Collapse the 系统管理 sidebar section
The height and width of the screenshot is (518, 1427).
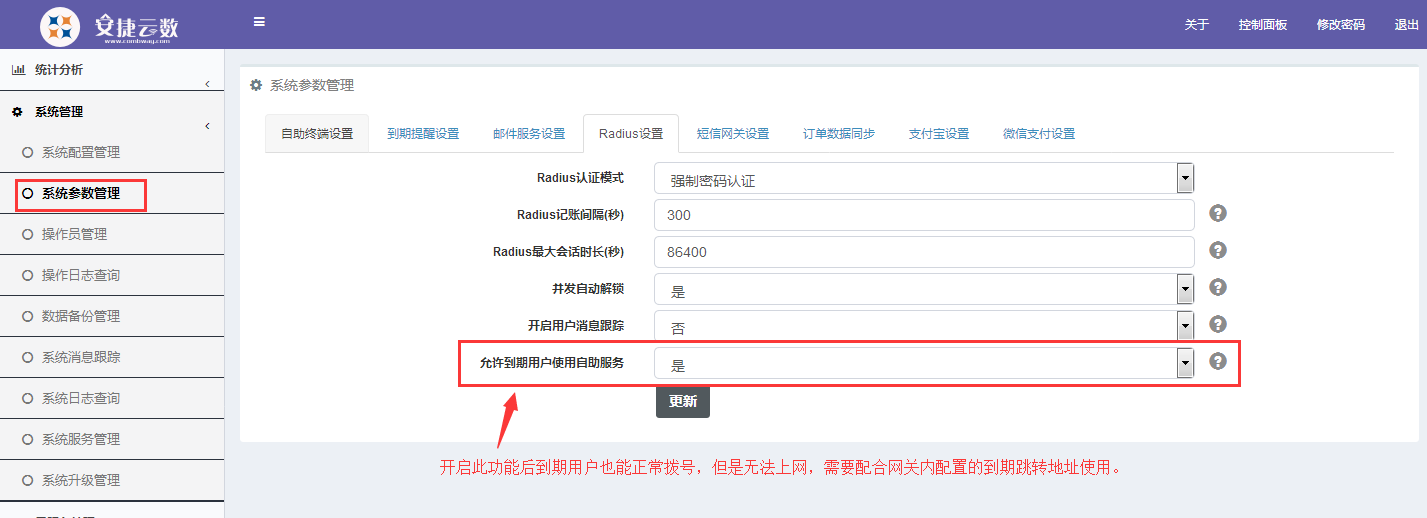coord(207,126)
